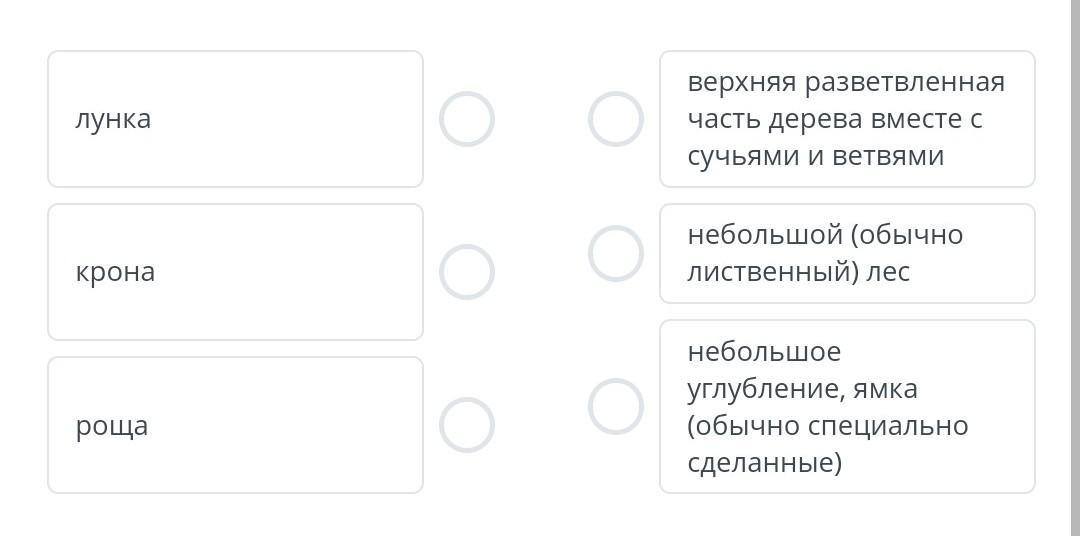Pick the connector dot for the first left term
This screenshot has width=1080, height=536.
tap(467, 119)
